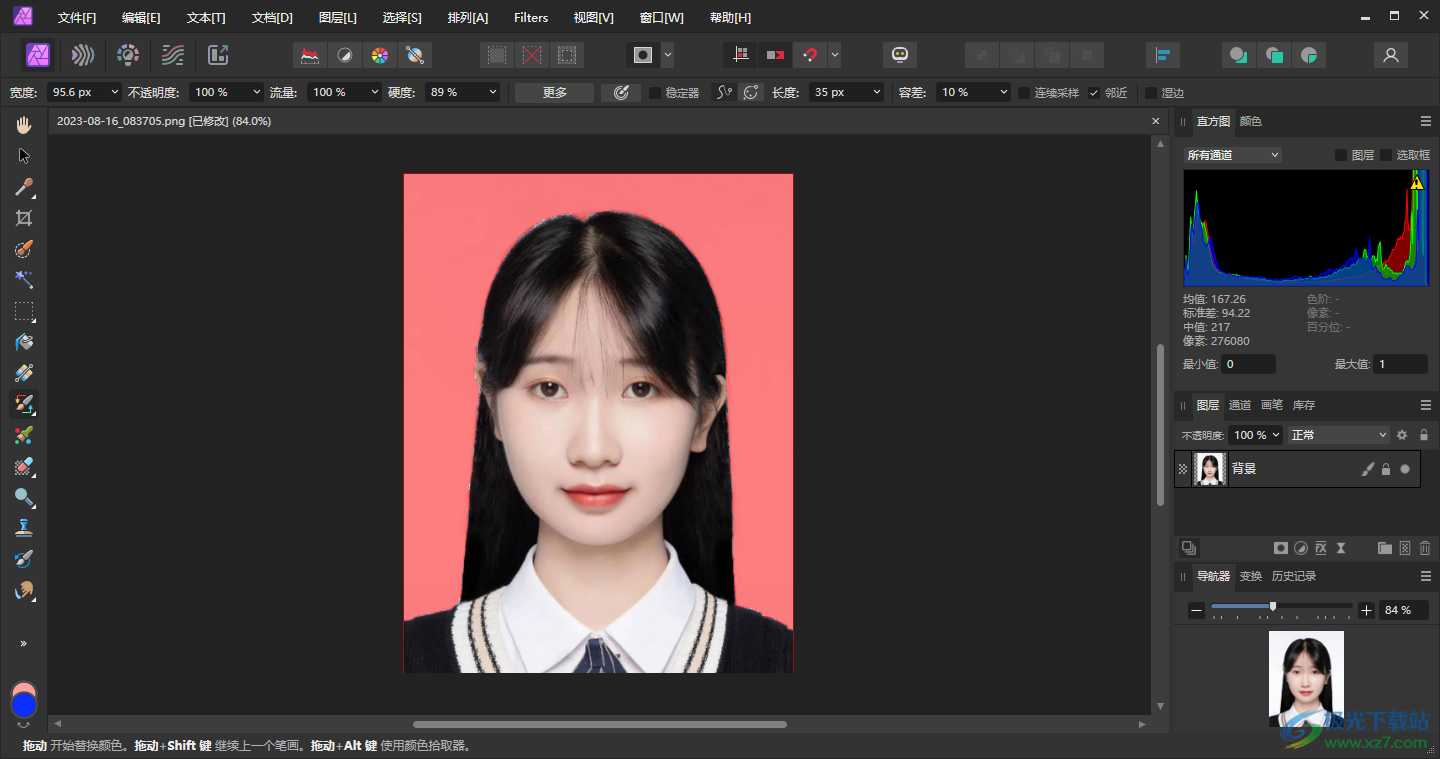Uncheck the 邻近 checkbox
The height and width of the screenshot is (759, 1440).
pos(1094,92)
